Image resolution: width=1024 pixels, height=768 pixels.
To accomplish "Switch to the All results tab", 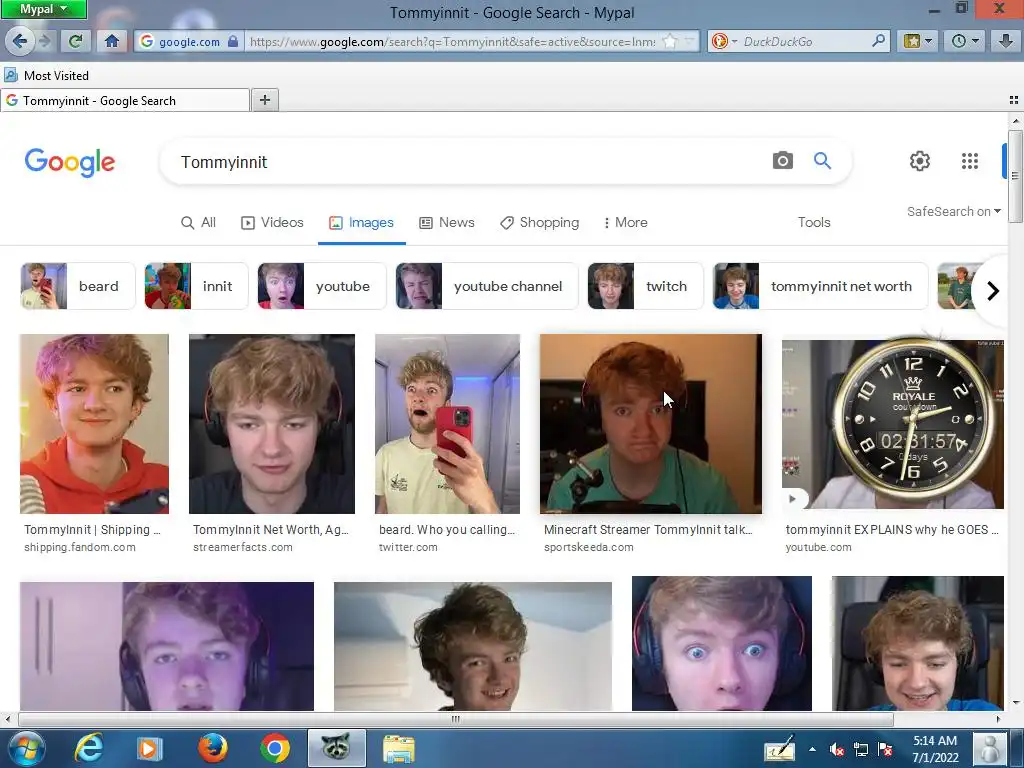I will pos(198,223).
